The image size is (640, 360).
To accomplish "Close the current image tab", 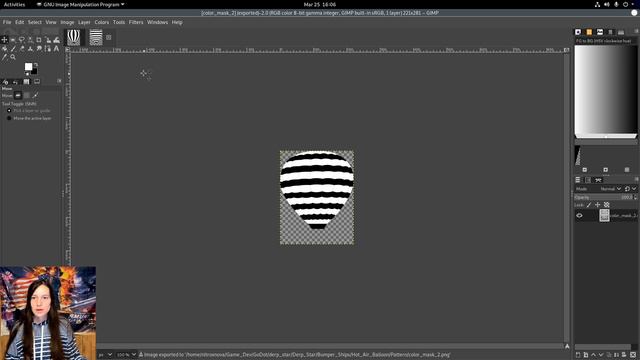I will (x=109, y=38).
